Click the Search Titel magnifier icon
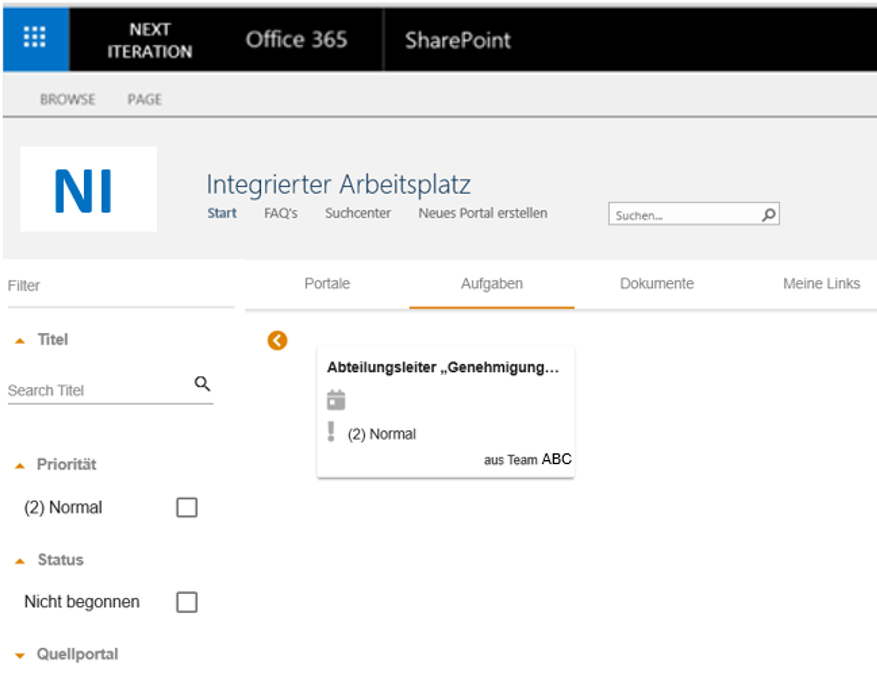The width and height of the screenshot is (877, 698). pyautogui.click(x=202, y=384)
